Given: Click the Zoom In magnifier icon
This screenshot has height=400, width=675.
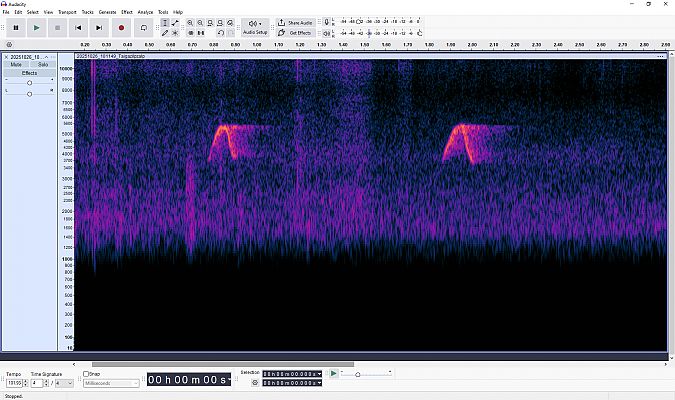Looking at the screenshot, I should [x=190, y=22].
